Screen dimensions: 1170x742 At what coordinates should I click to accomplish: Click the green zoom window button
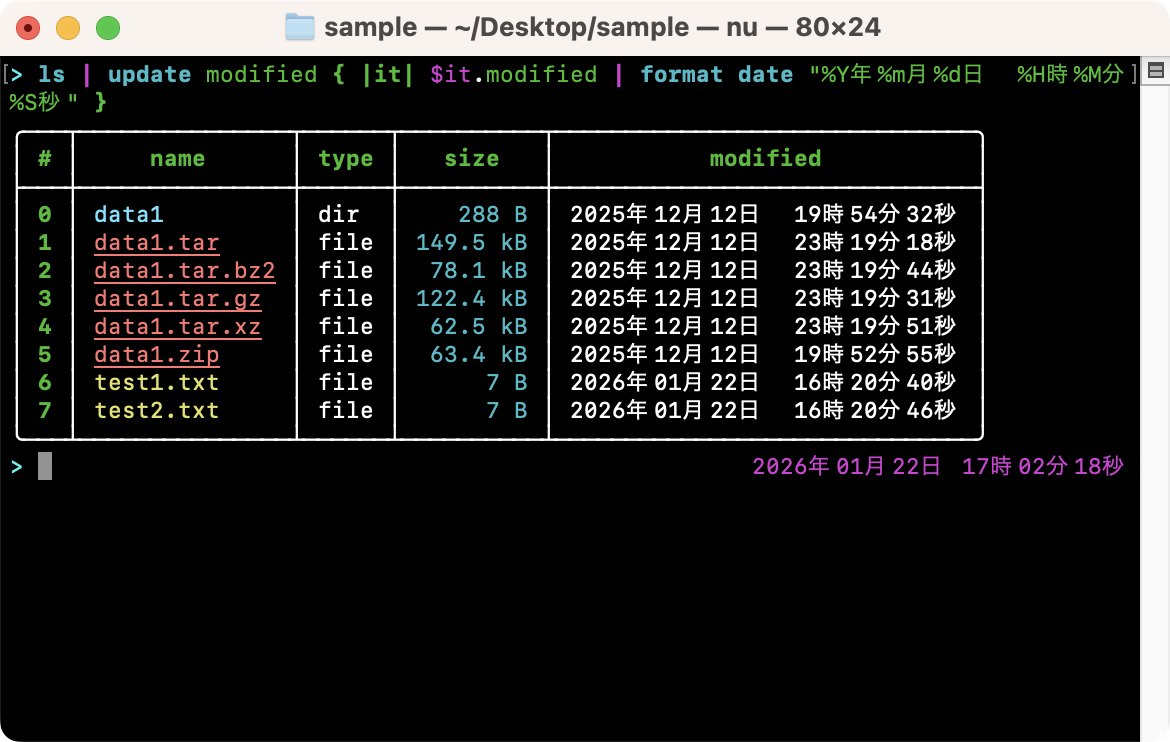(107, 28)
